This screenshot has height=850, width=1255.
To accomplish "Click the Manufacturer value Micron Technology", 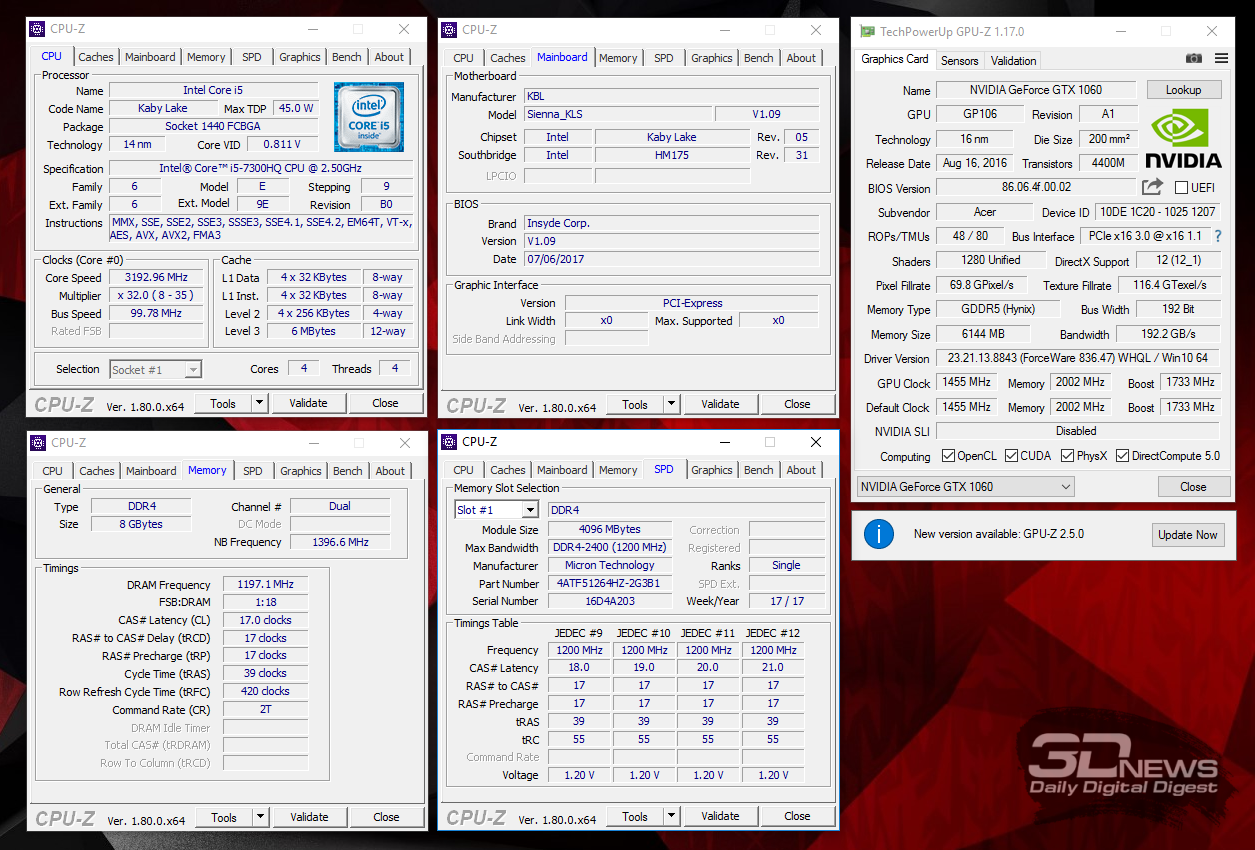I will click(x=610, y=565).
